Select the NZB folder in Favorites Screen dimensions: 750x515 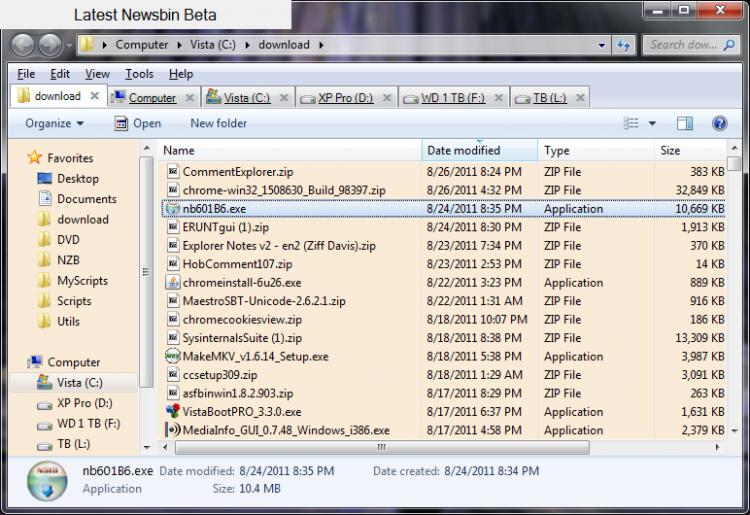tap(68, 260)
